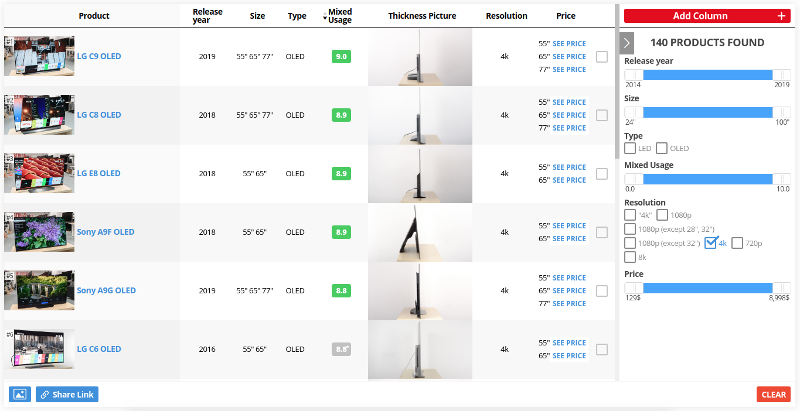
Task: Enable the OLED type checkbox
Action: click(x=662, y=148)
